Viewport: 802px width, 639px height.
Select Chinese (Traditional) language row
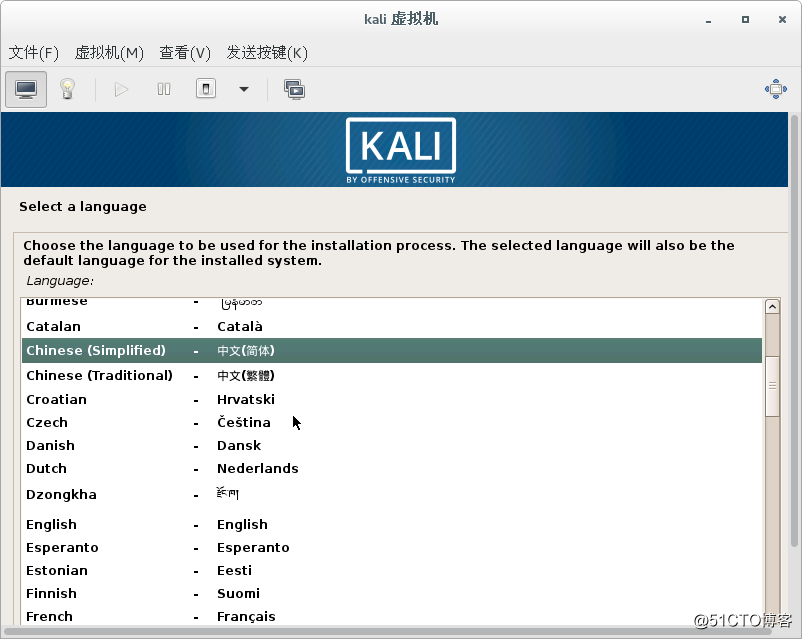point(392,376)
